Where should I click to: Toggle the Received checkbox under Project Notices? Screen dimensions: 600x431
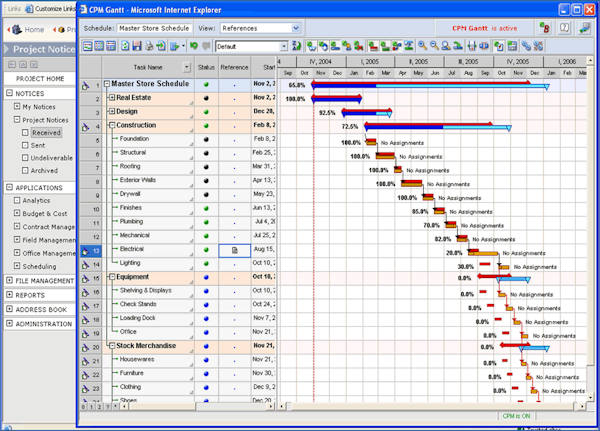coord(25,132)
